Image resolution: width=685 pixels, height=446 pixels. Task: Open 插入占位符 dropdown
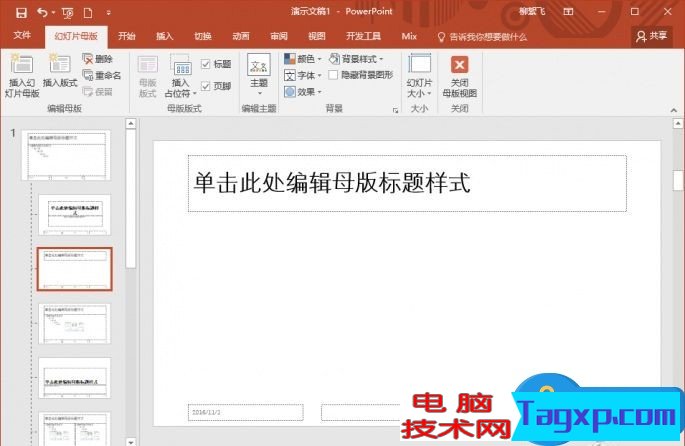tap(181, 76)
